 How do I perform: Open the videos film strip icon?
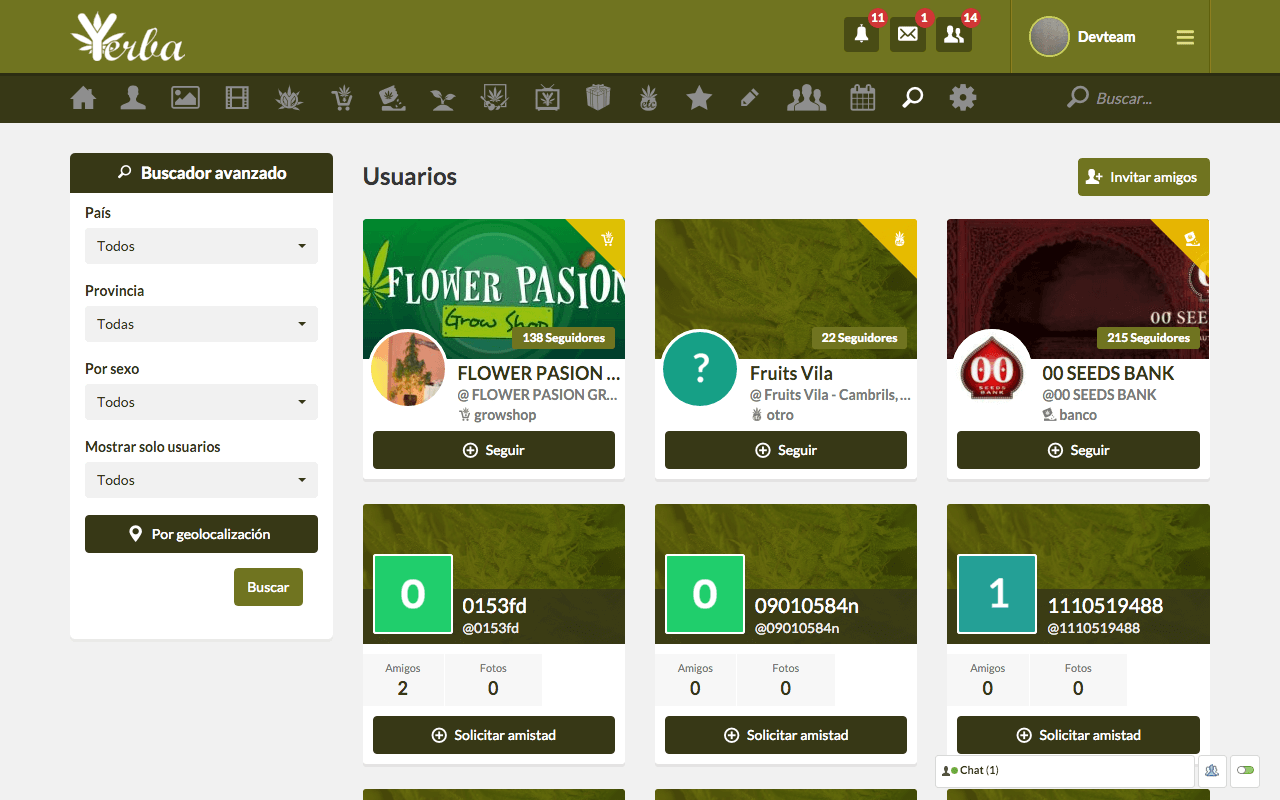click(x=237, y=98)
